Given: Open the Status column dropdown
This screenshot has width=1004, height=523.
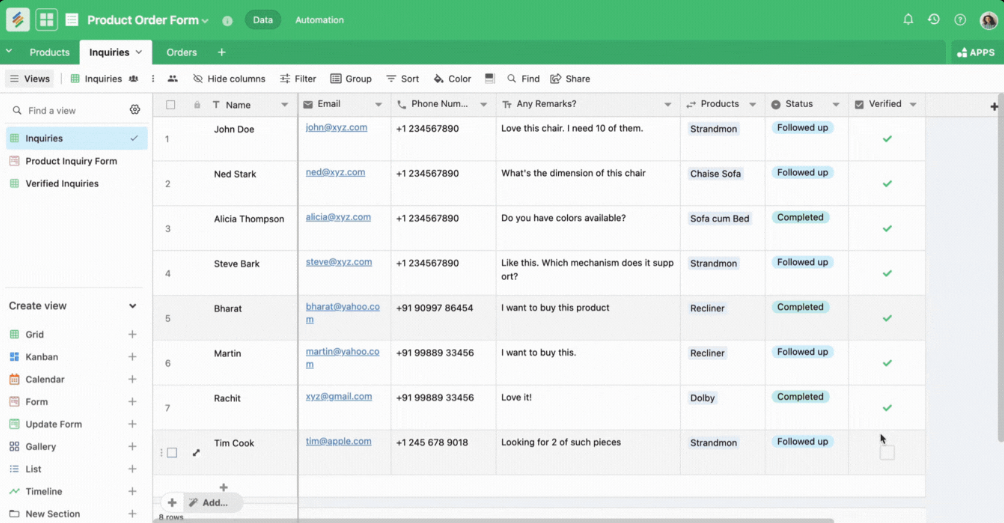Looking at the screenshot, I should click(x=836, y=104).
